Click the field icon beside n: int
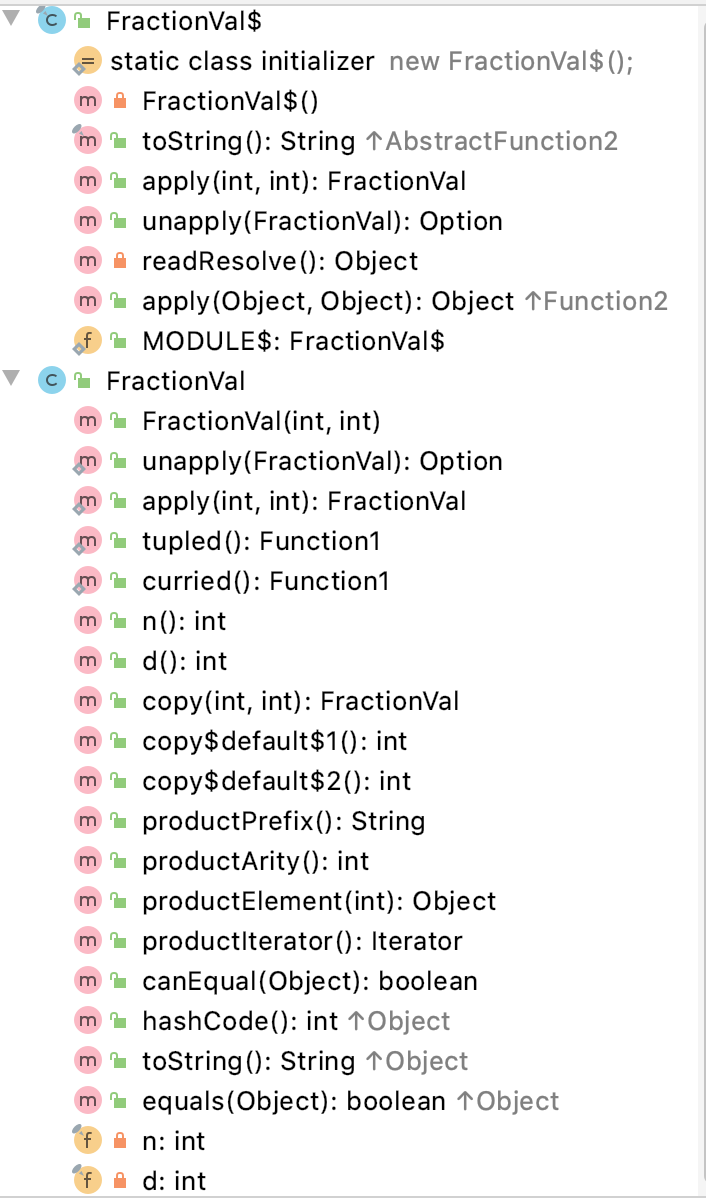706x1198 pixels. coord(86,1141)
